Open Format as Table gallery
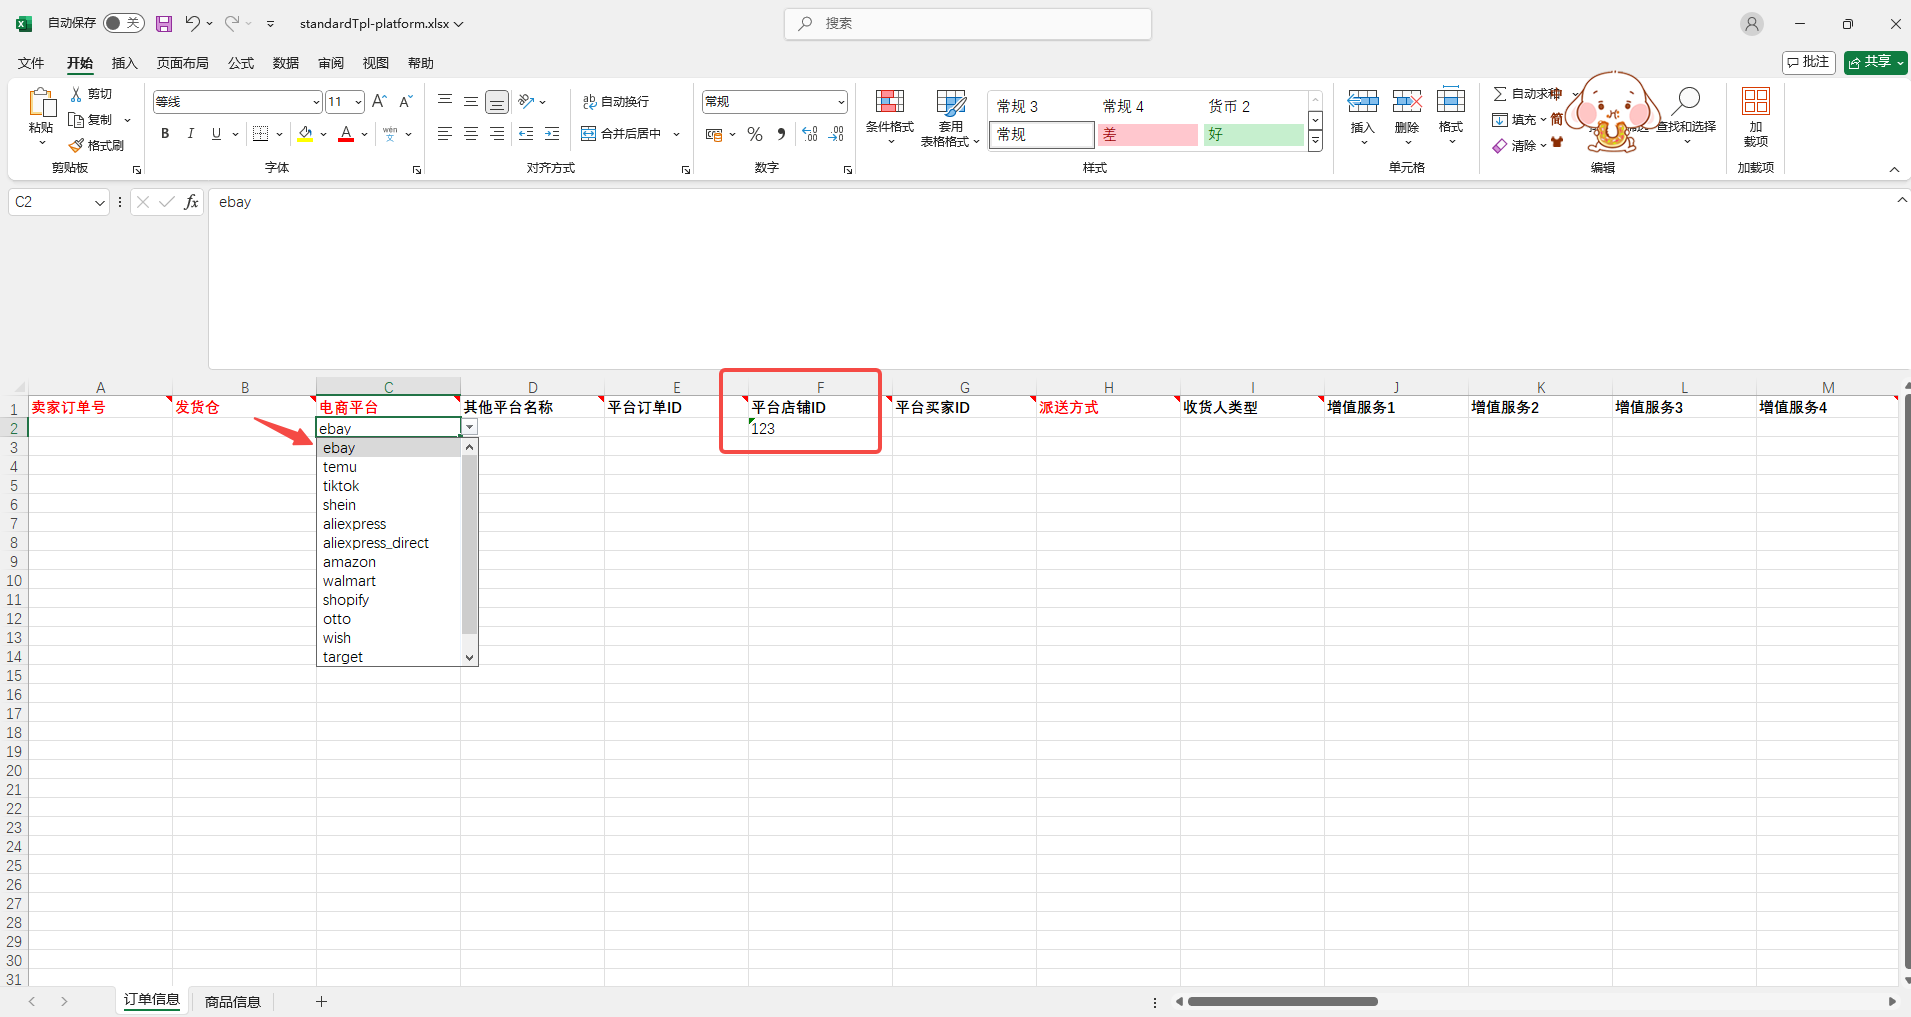The image size is (1911, 1017). [x=950, y=118]
